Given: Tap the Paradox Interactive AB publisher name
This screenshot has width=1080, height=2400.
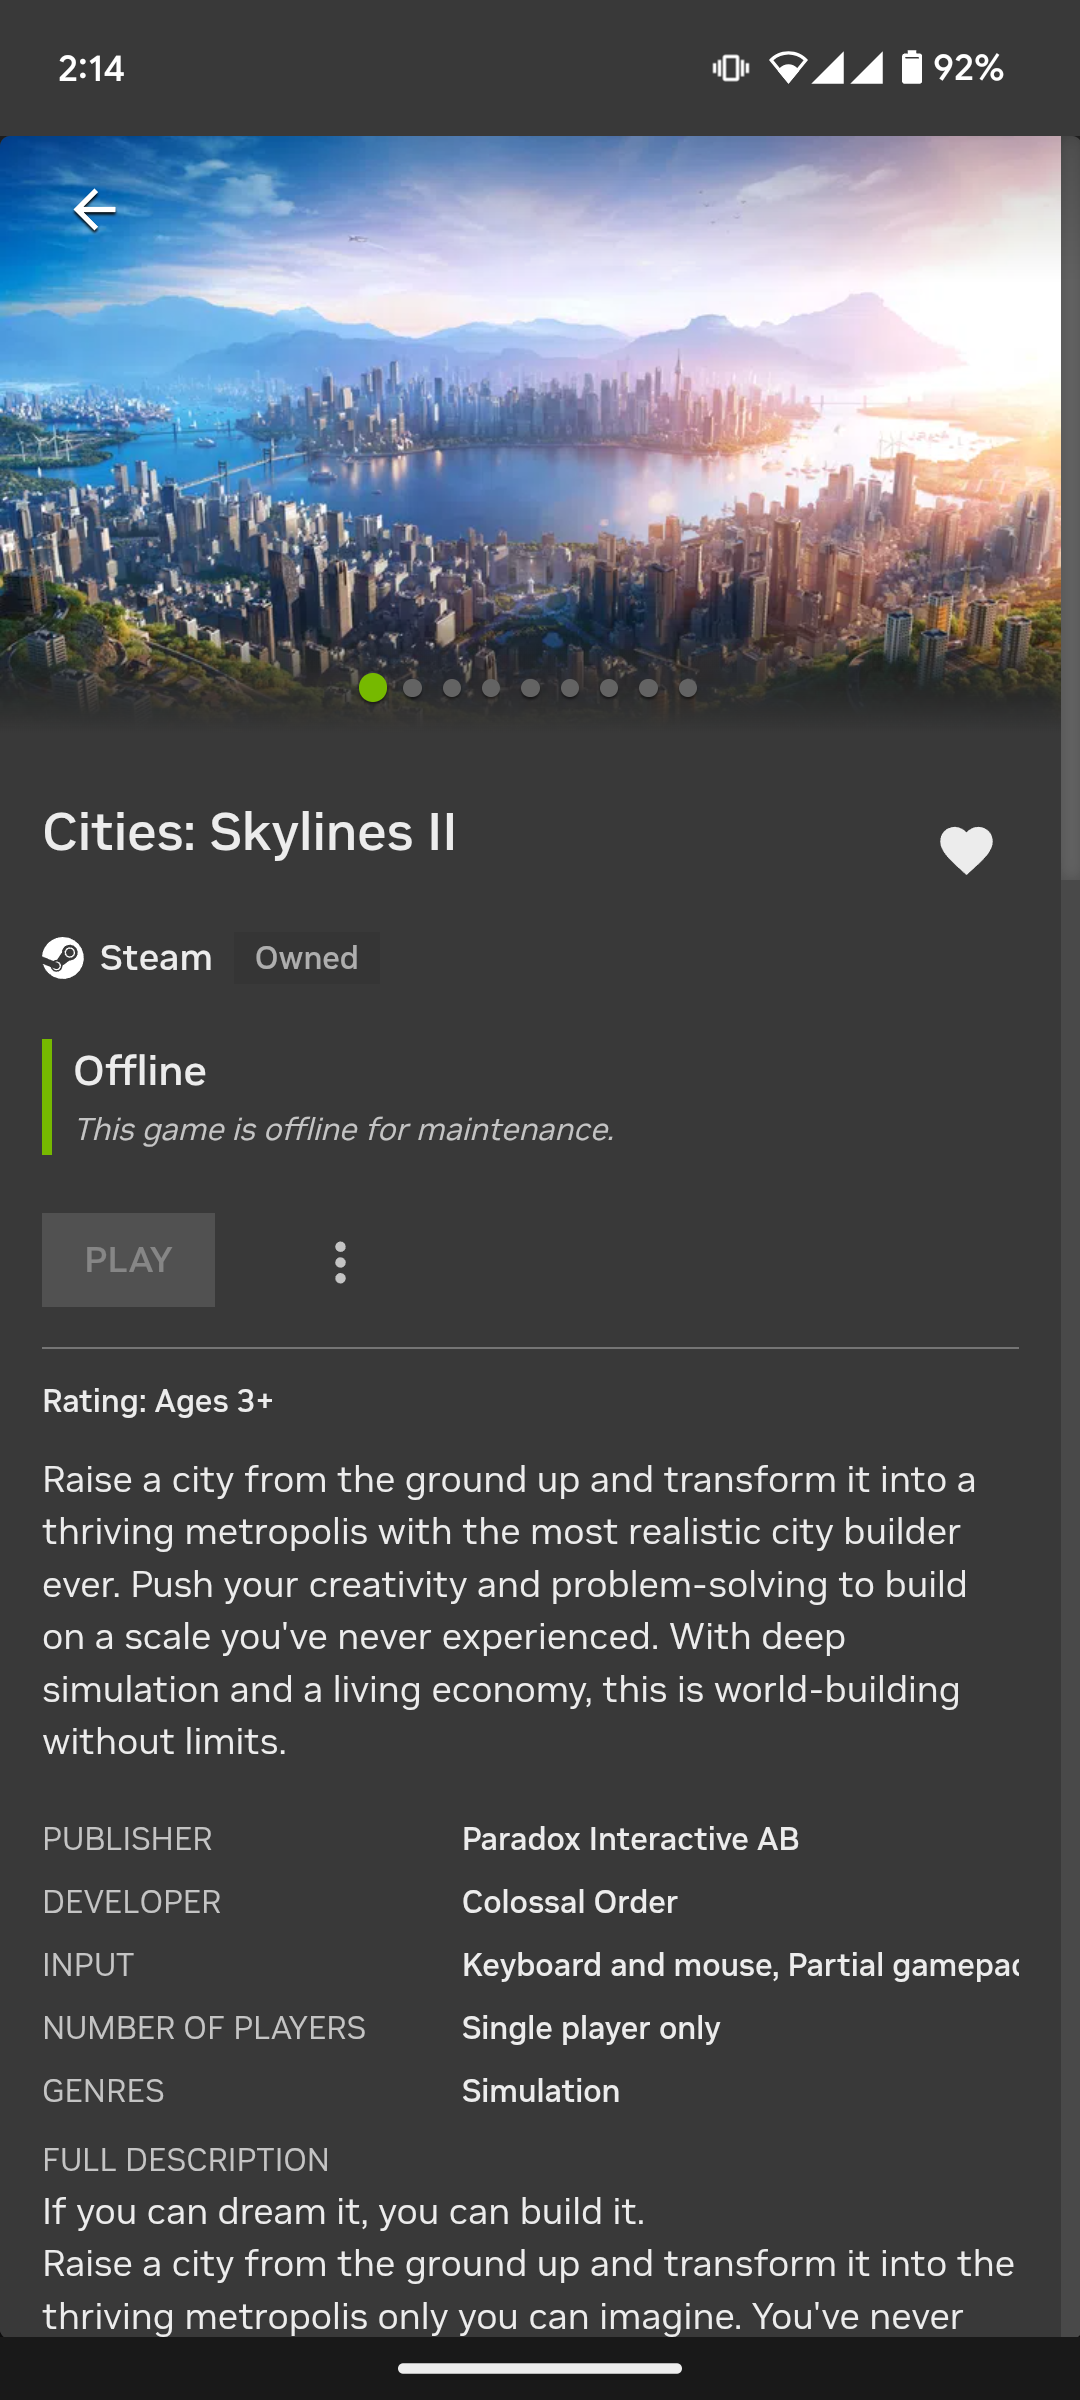Looking at the screenshot, I should tap(630, 1839).
